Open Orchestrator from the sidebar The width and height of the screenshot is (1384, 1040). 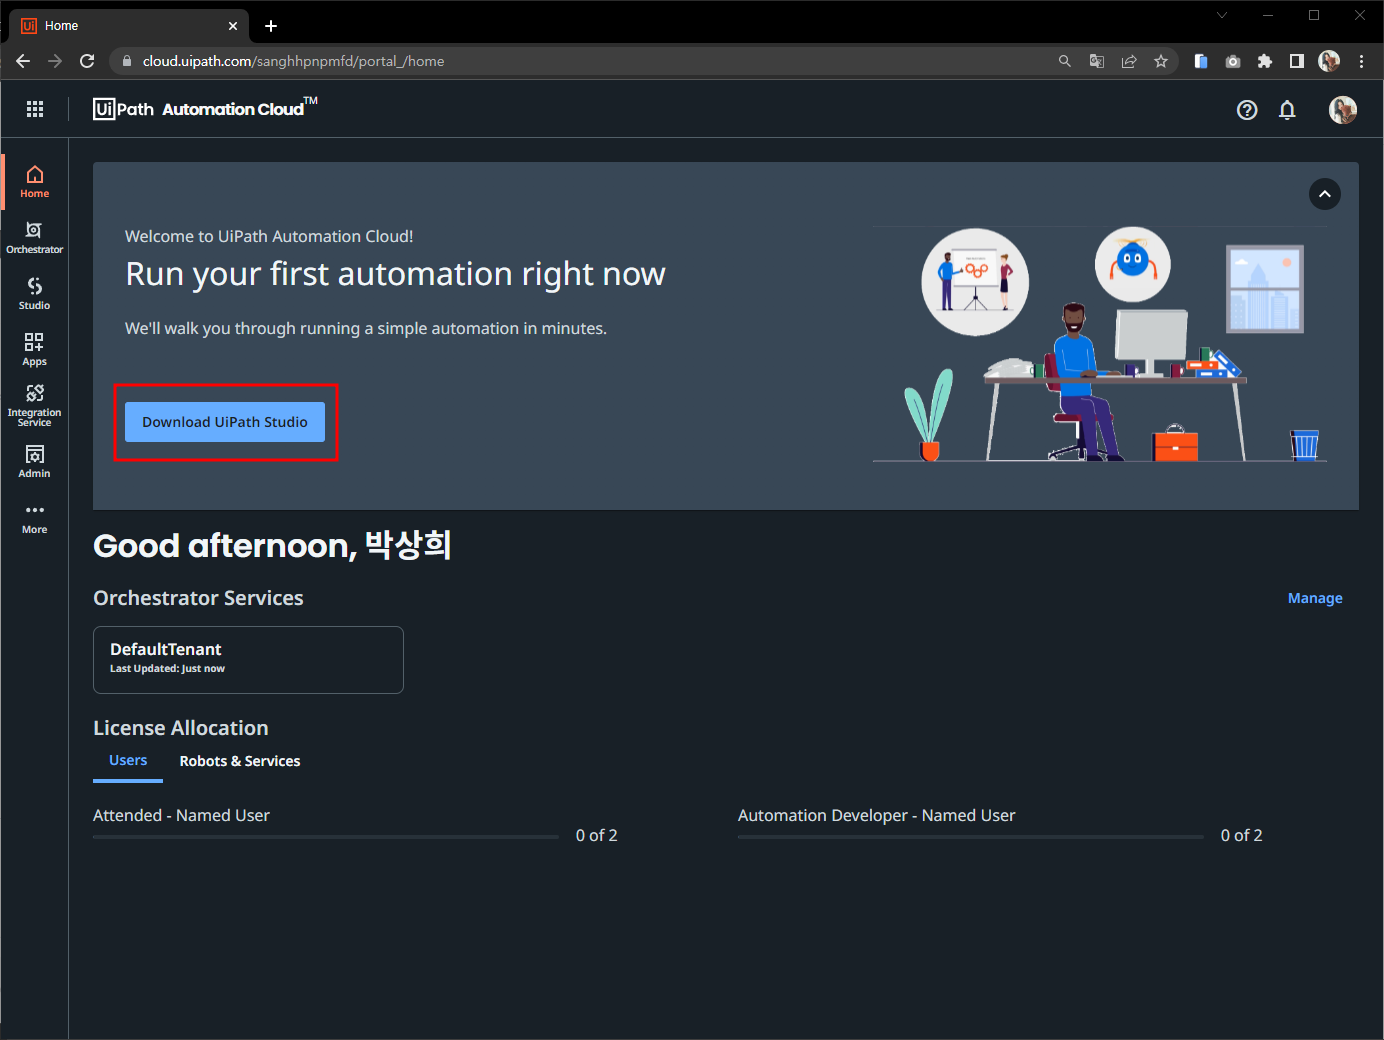point(35,238)
